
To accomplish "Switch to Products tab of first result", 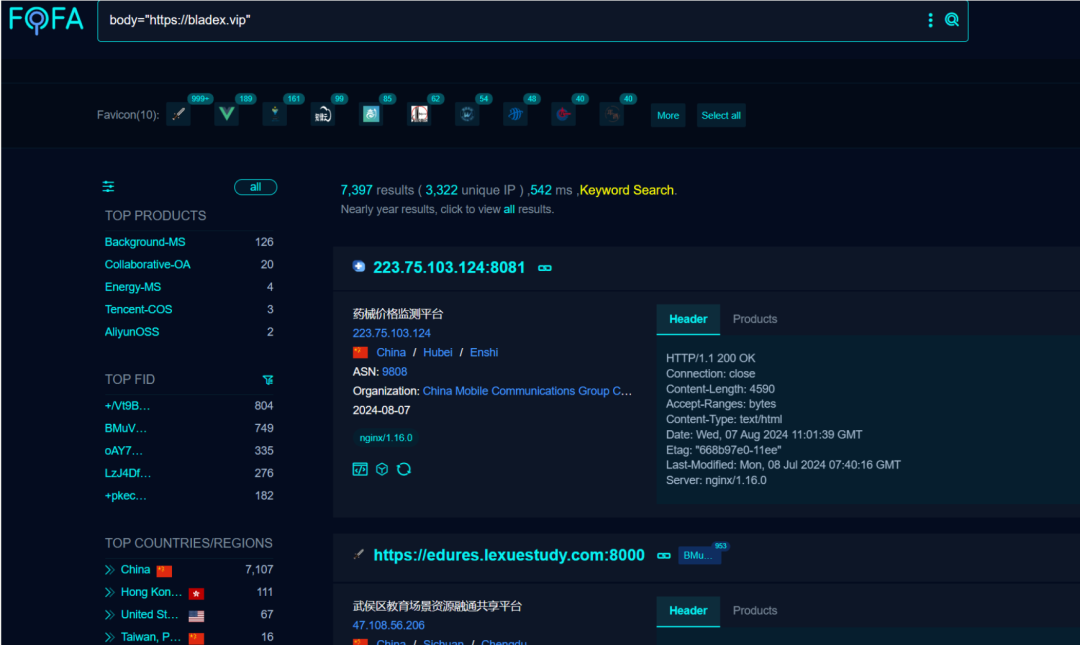I will pyautogui.click(x=755, y=319).
